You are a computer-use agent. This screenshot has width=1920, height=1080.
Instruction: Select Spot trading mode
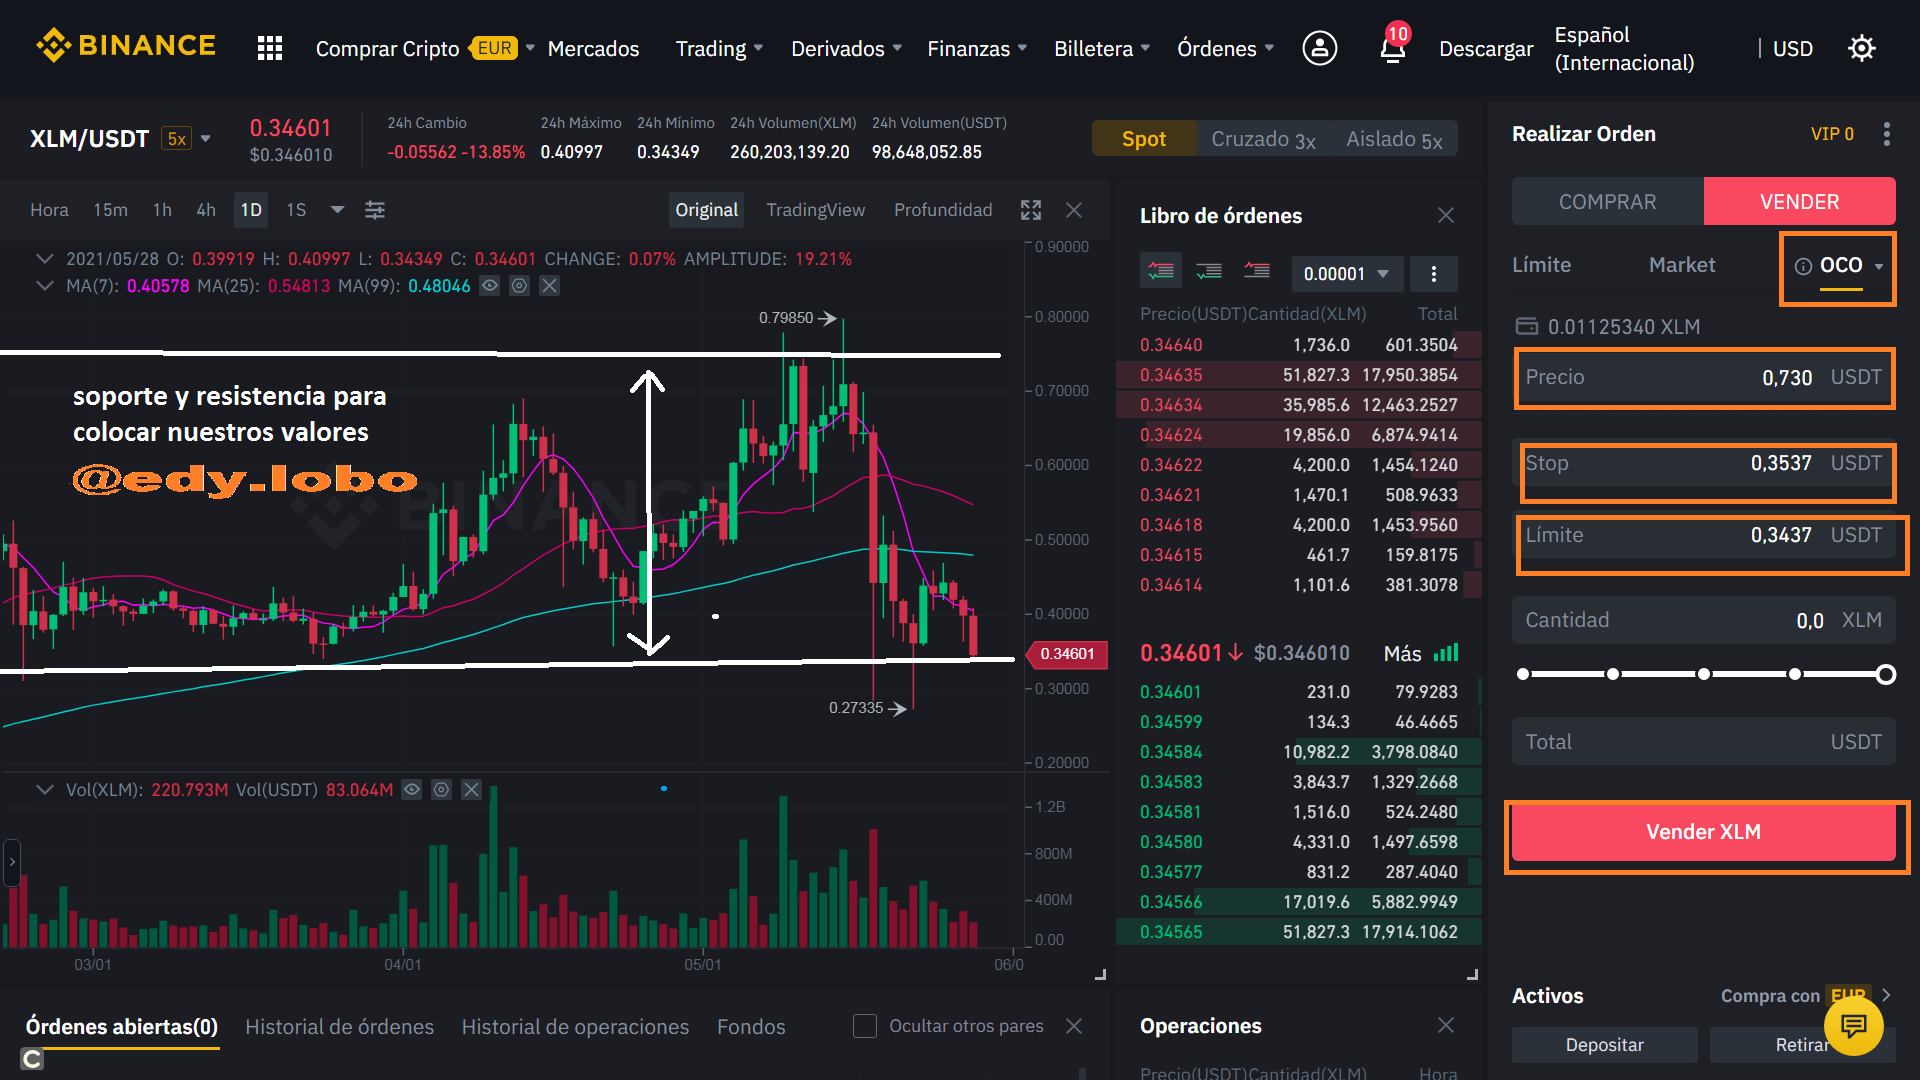pyautogui.click(x=1144, y=139)
